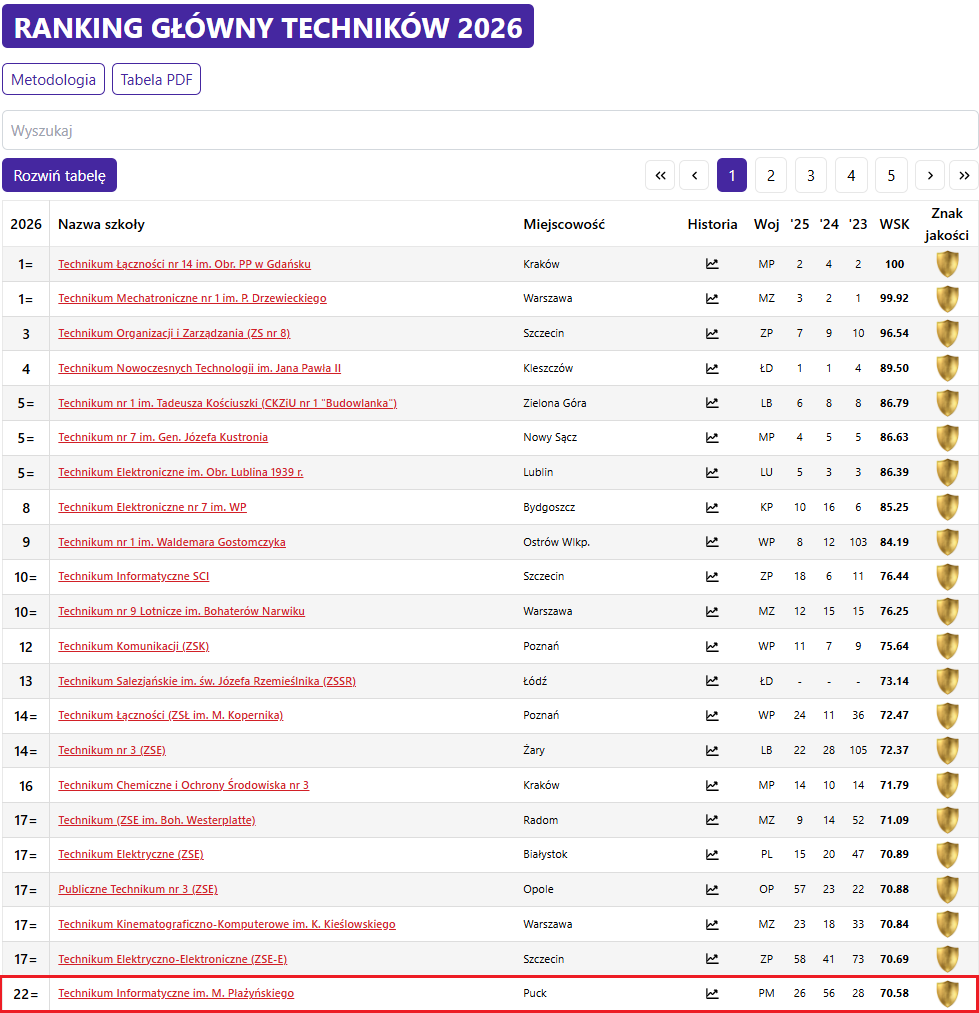Sort by WSK column header
Viewport: 979px width, 1013px height.
pyautogui.click(x=894, y=224)
